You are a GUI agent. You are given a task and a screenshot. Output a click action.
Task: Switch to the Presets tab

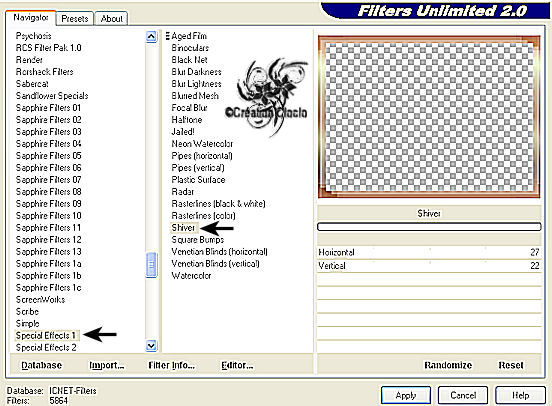click(x=75, y=18)
